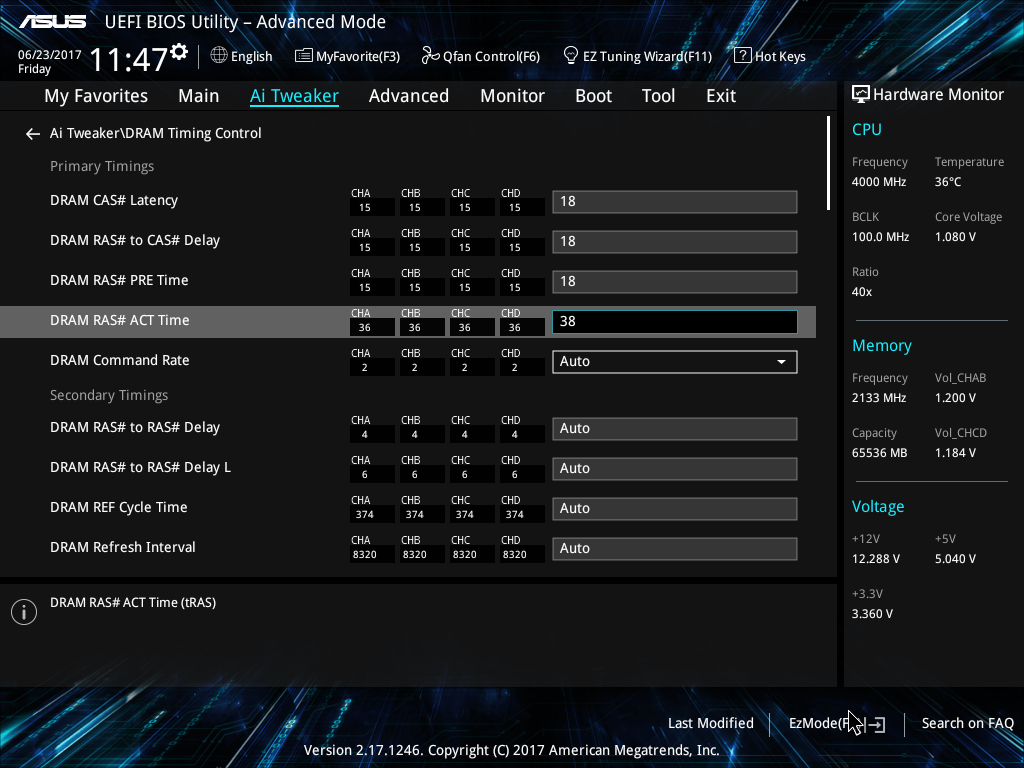Image resolution: width=1024 pixels, height=768 pixels.
Task: Select the Ai Tweaker tab
Action: point(295,96)
